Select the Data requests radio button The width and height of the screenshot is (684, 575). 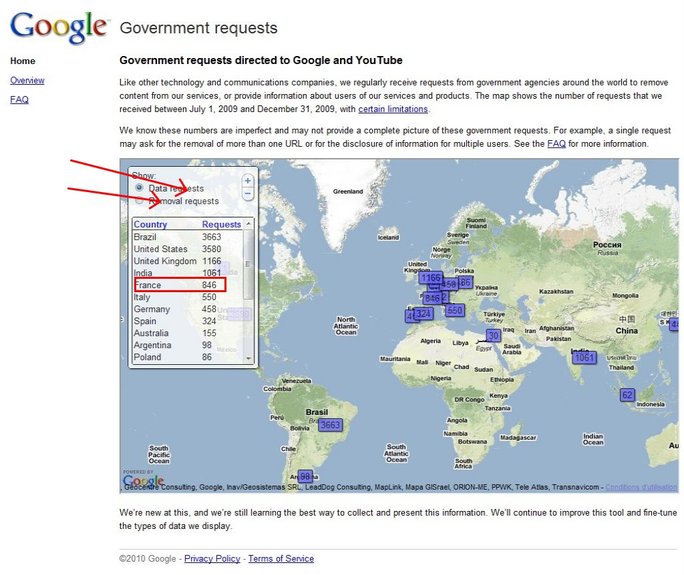click(x=139, y=188)
